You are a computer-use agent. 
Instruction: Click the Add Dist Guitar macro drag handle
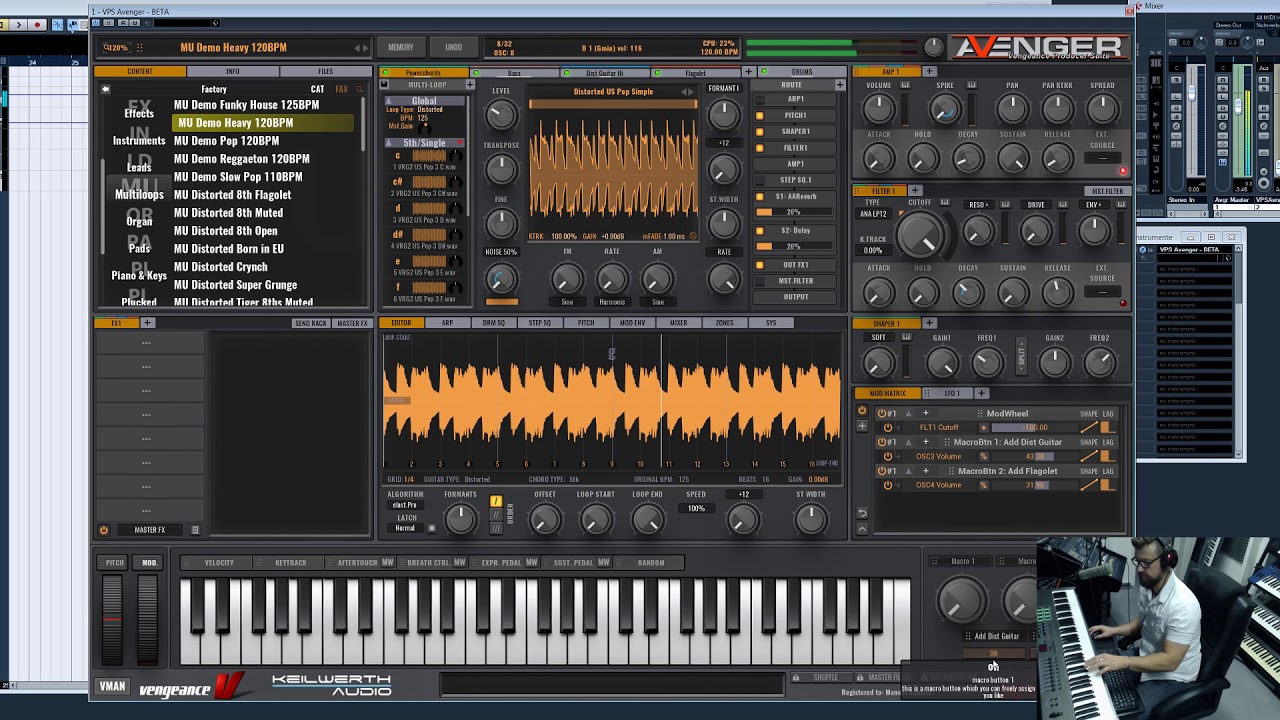coord(968,636)
